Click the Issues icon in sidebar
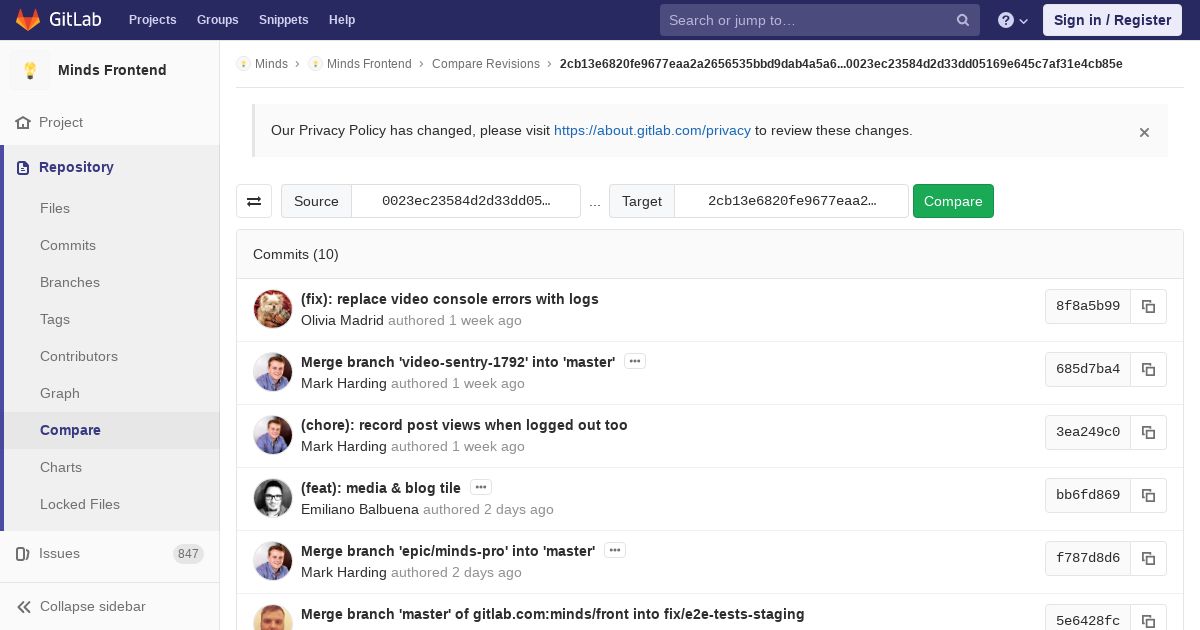 [23, 553]
